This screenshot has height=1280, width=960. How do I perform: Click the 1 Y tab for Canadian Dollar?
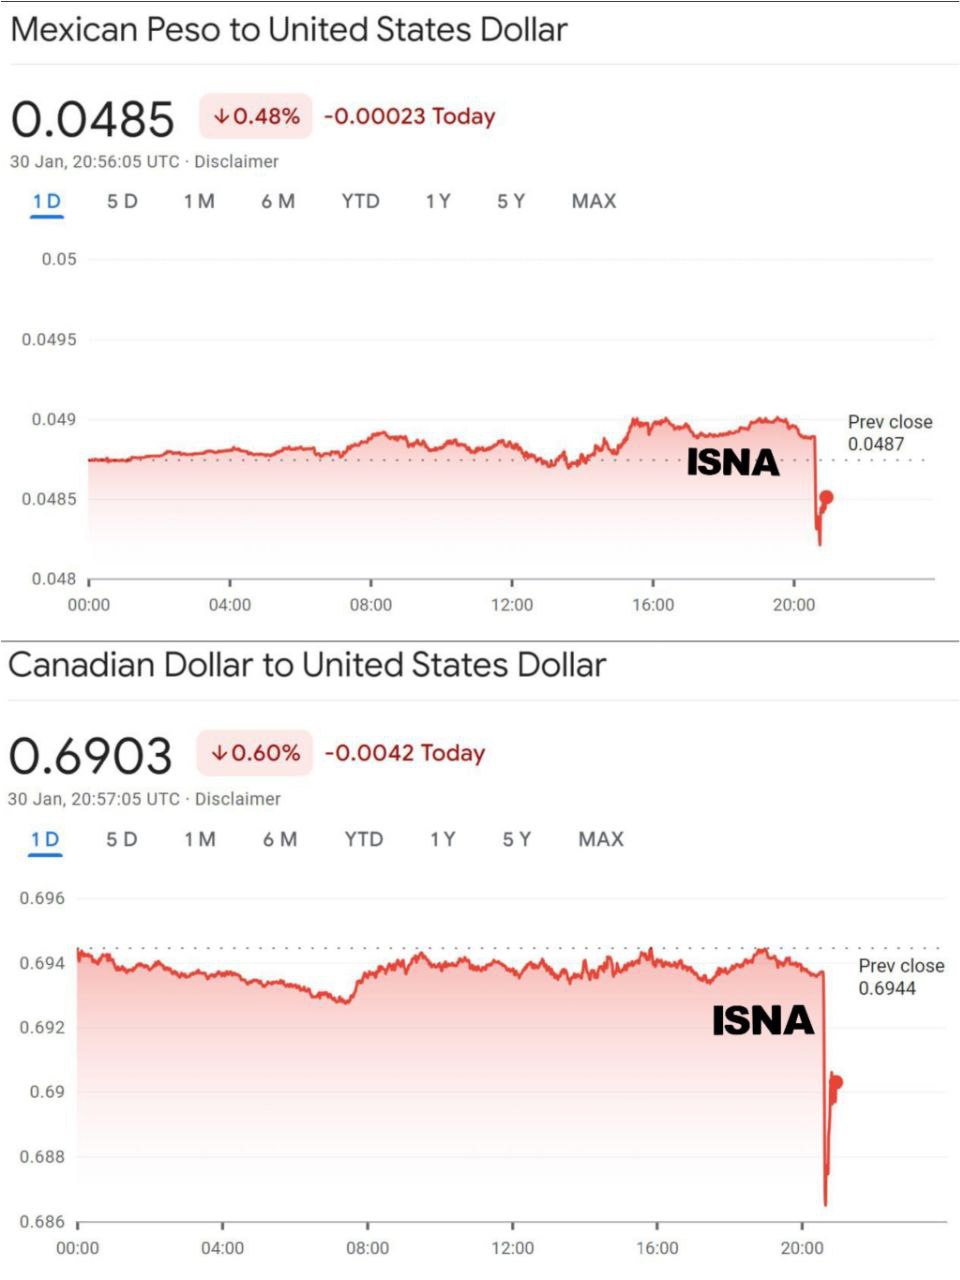click(x=443, y=839)
